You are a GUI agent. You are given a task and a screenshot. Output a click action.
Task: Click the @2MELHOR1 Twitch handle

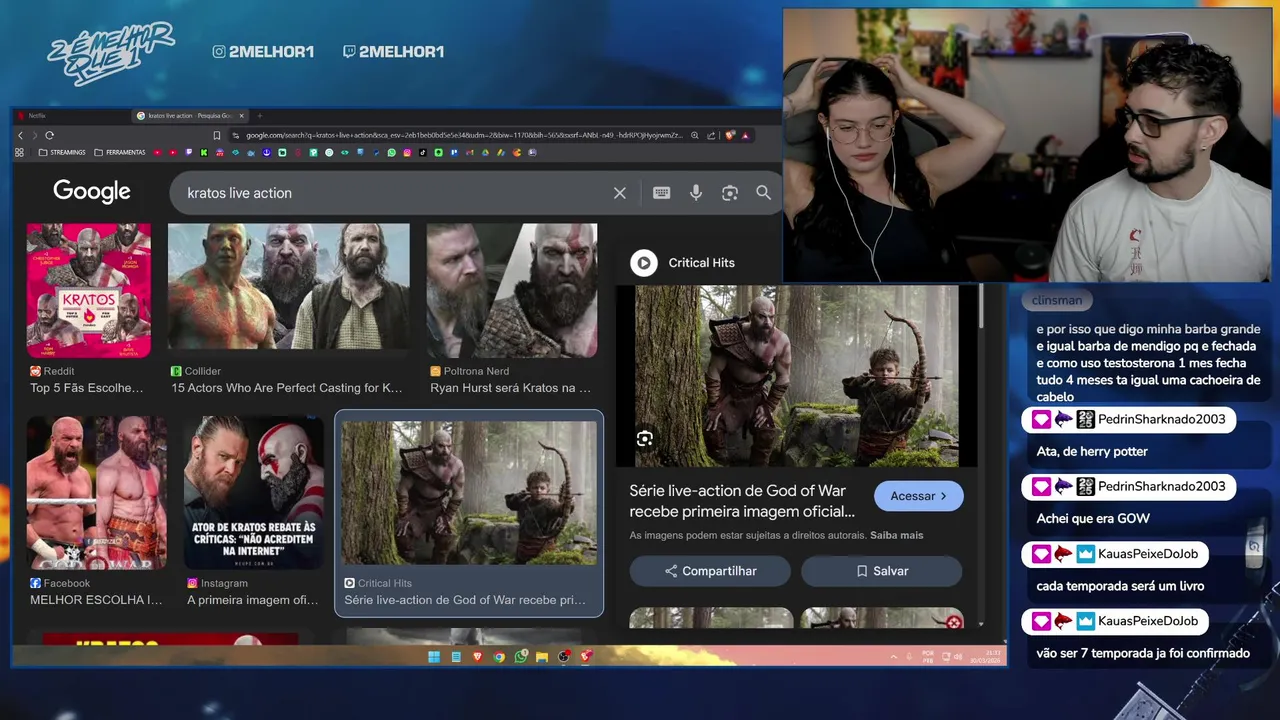tap(393, 52)
